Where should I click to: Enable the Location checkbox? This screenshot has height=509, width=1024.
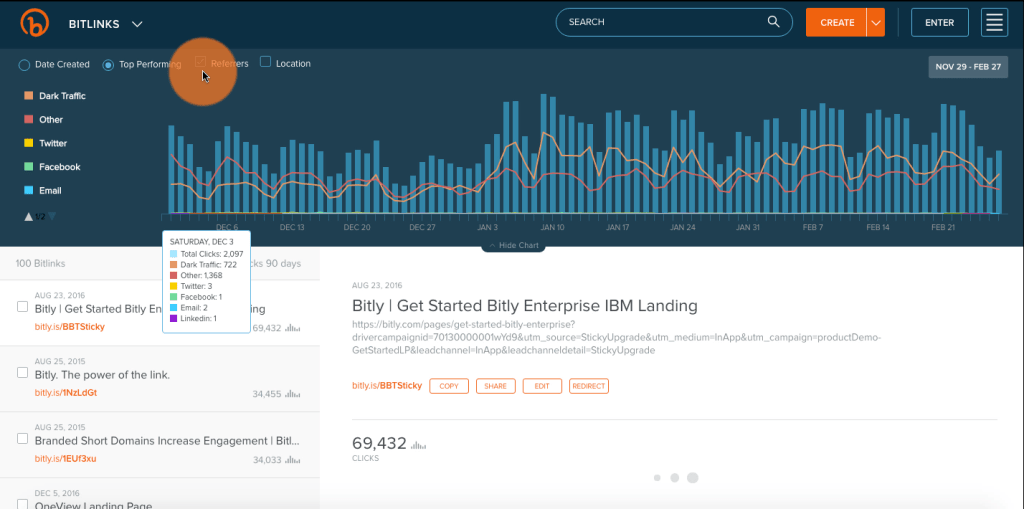pyautogui.click(x=266, y=62)
